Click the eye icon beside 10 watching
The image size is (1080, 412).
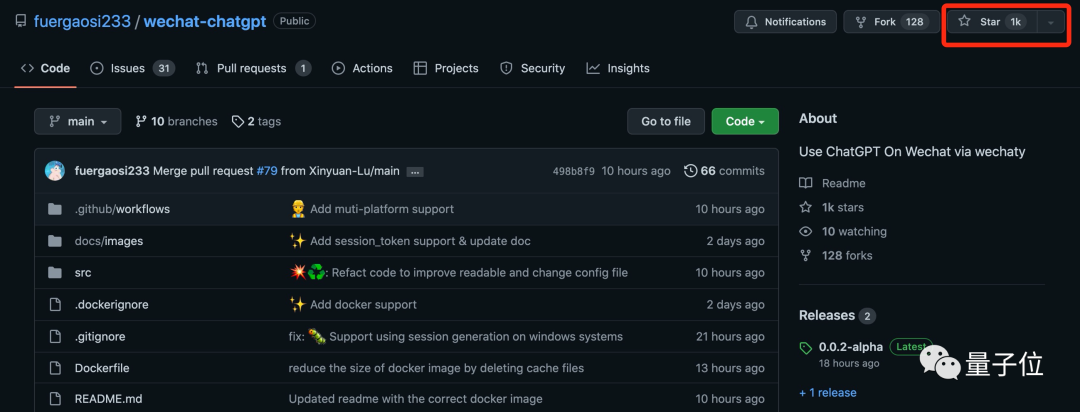point(805,231)
